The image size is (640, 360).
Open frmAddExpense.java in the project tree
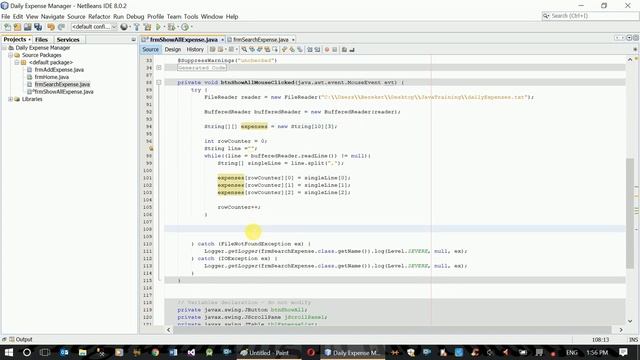59,70
